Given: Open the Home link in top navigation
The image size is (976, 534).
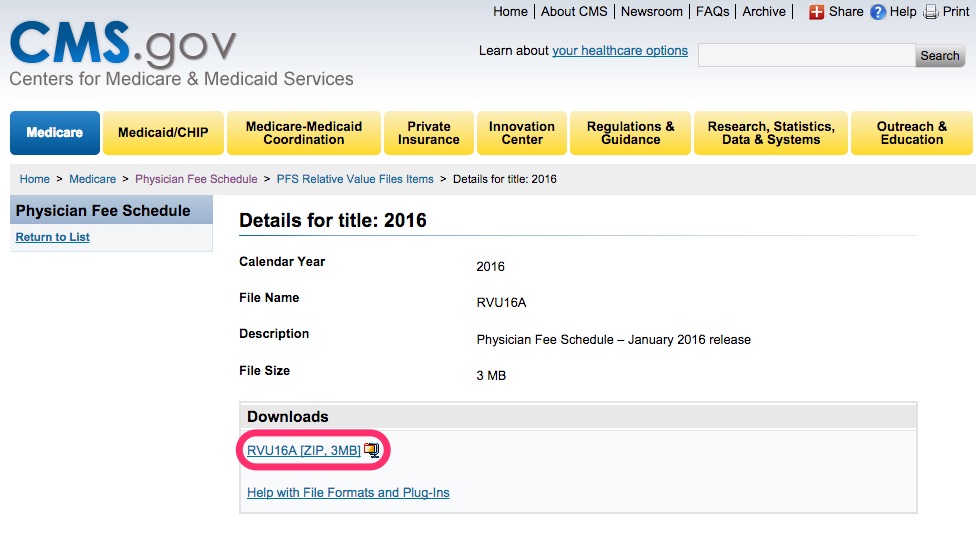Looking at the screenshot, I should point(510,12).
